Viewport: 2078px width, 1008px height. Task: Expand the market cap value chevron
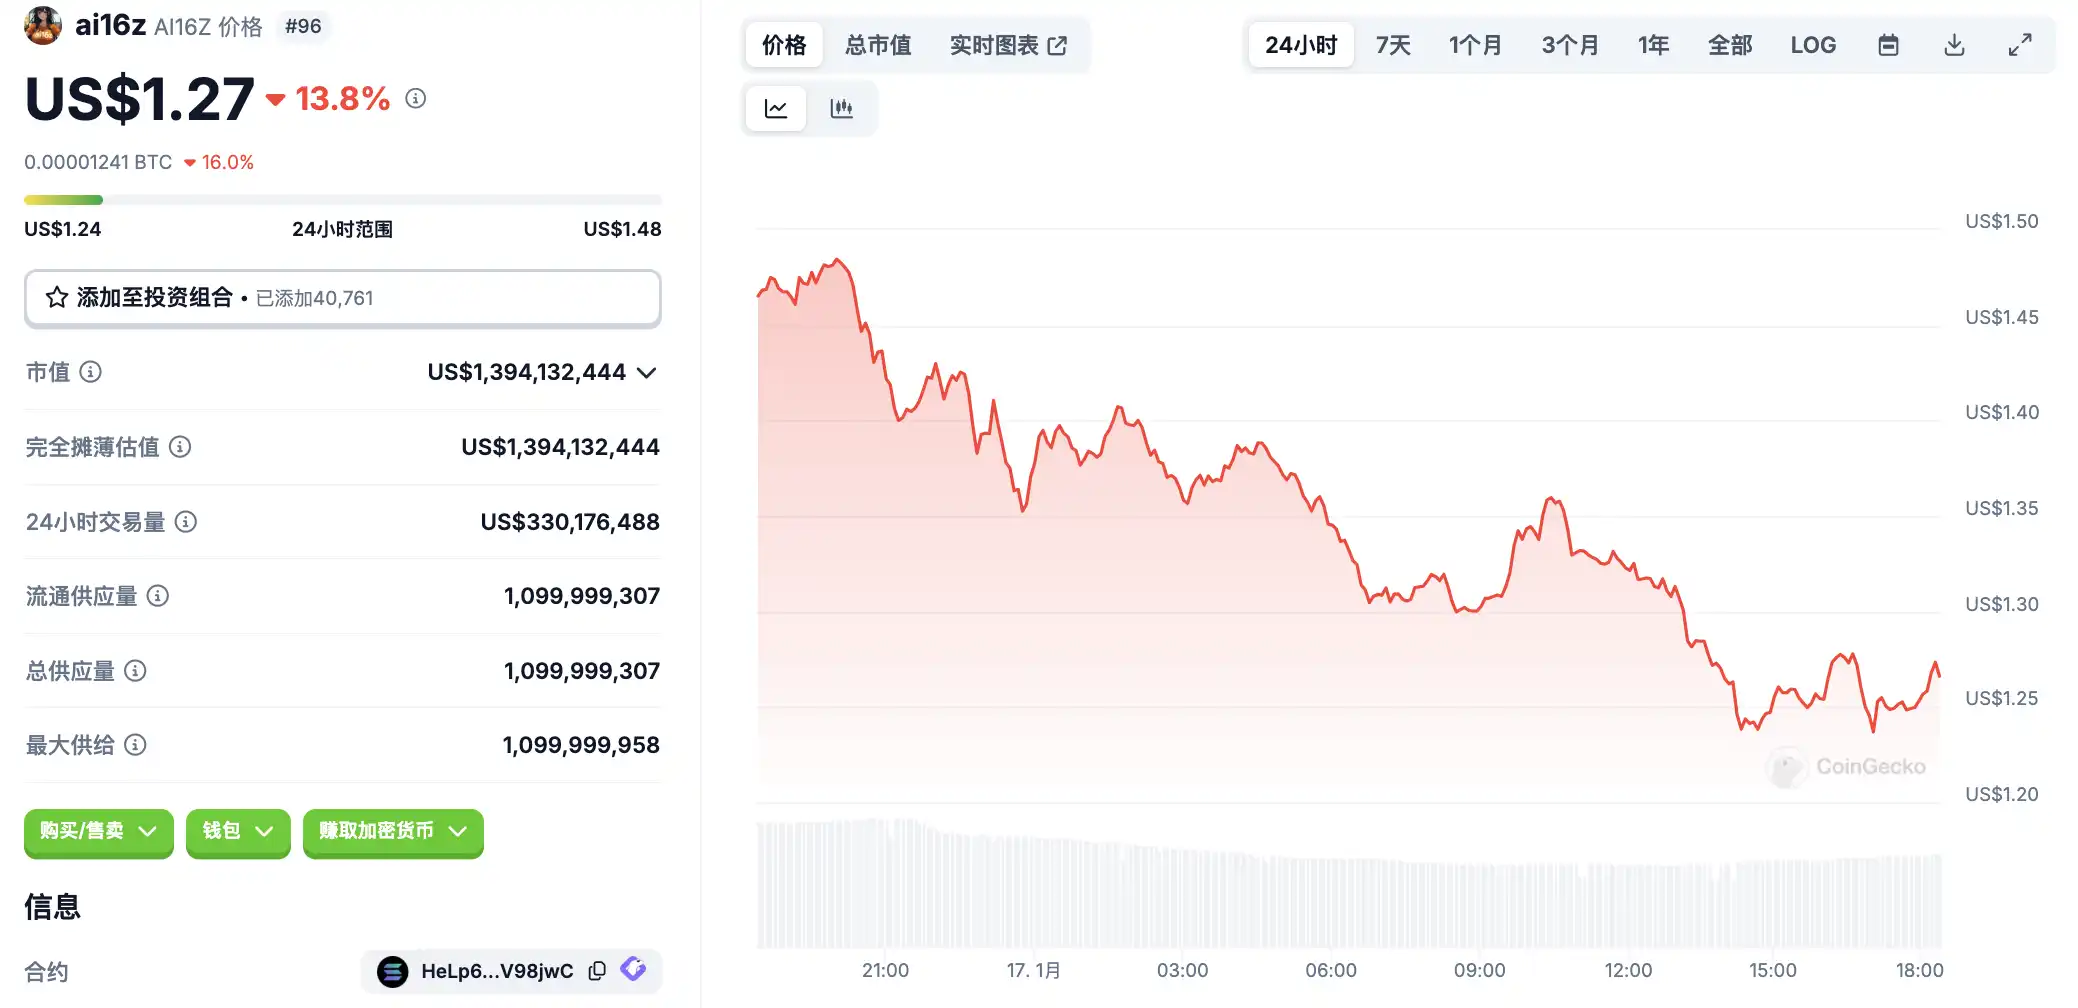click(647, 373)
